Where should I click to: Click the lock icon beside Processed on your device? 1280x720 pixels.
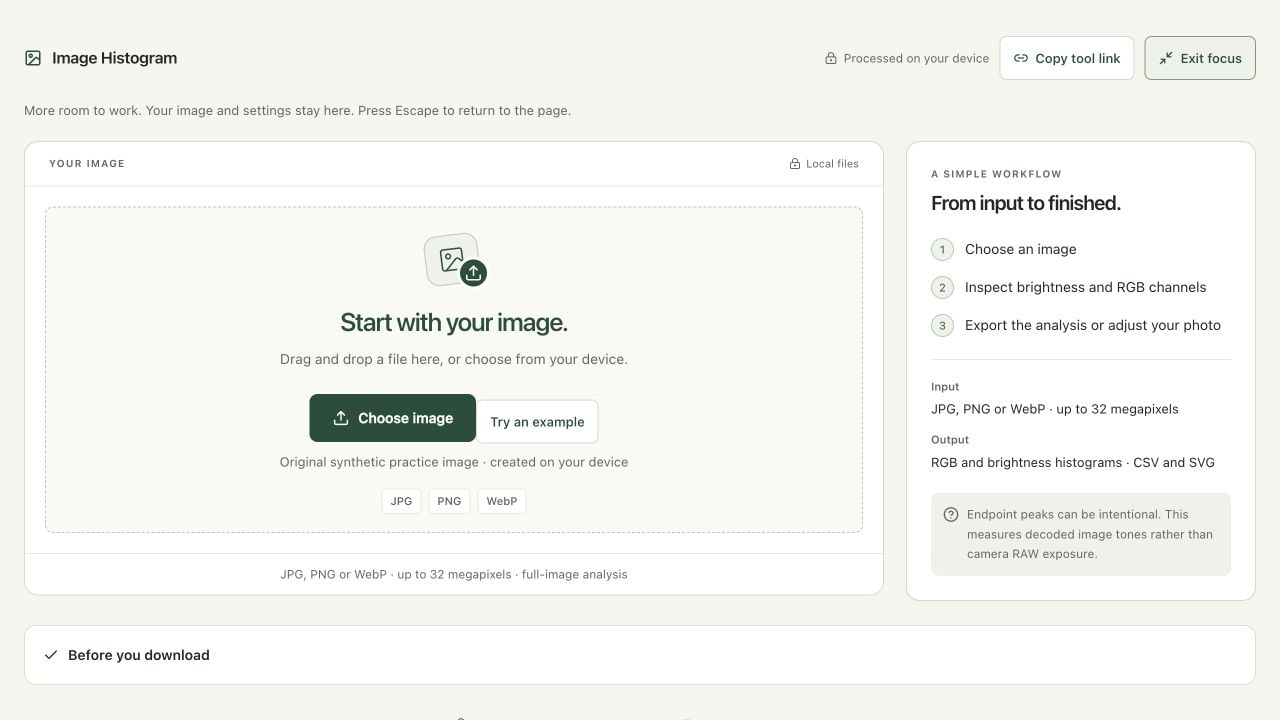click(831, 58)
